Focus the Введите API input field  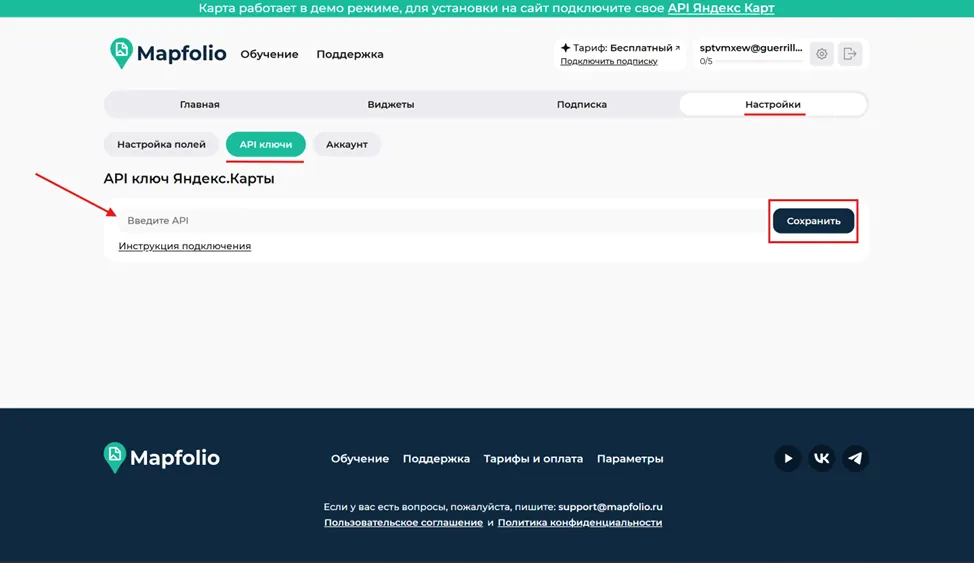[x=442, y=221]
